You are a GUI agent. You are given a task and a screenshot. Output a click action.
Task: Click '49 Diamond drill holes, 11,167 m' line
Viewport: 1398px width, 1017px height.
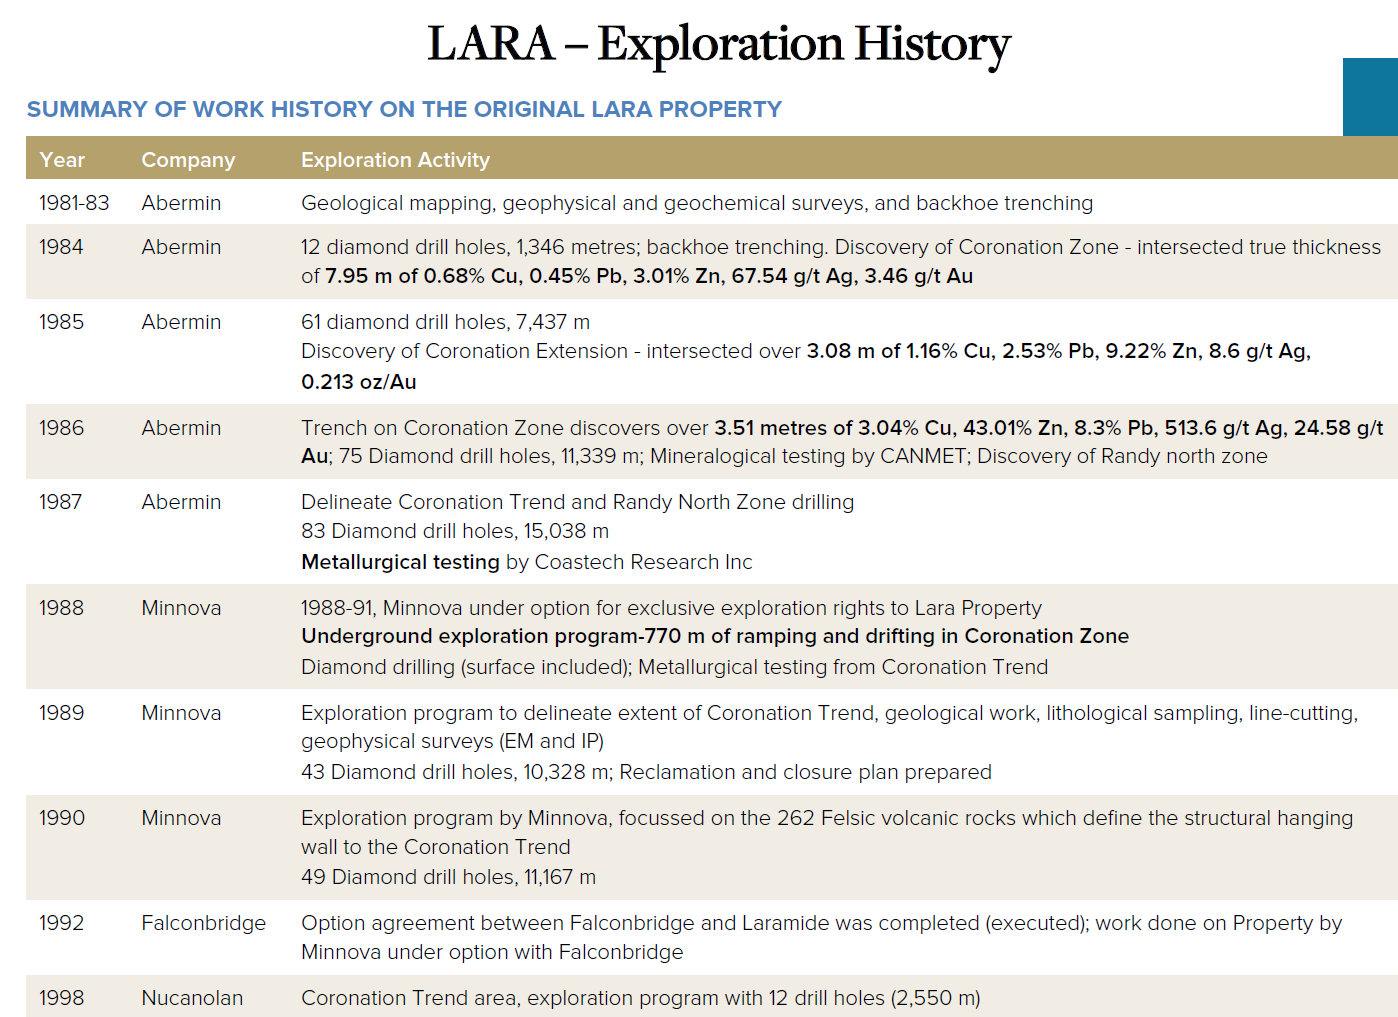448,877
